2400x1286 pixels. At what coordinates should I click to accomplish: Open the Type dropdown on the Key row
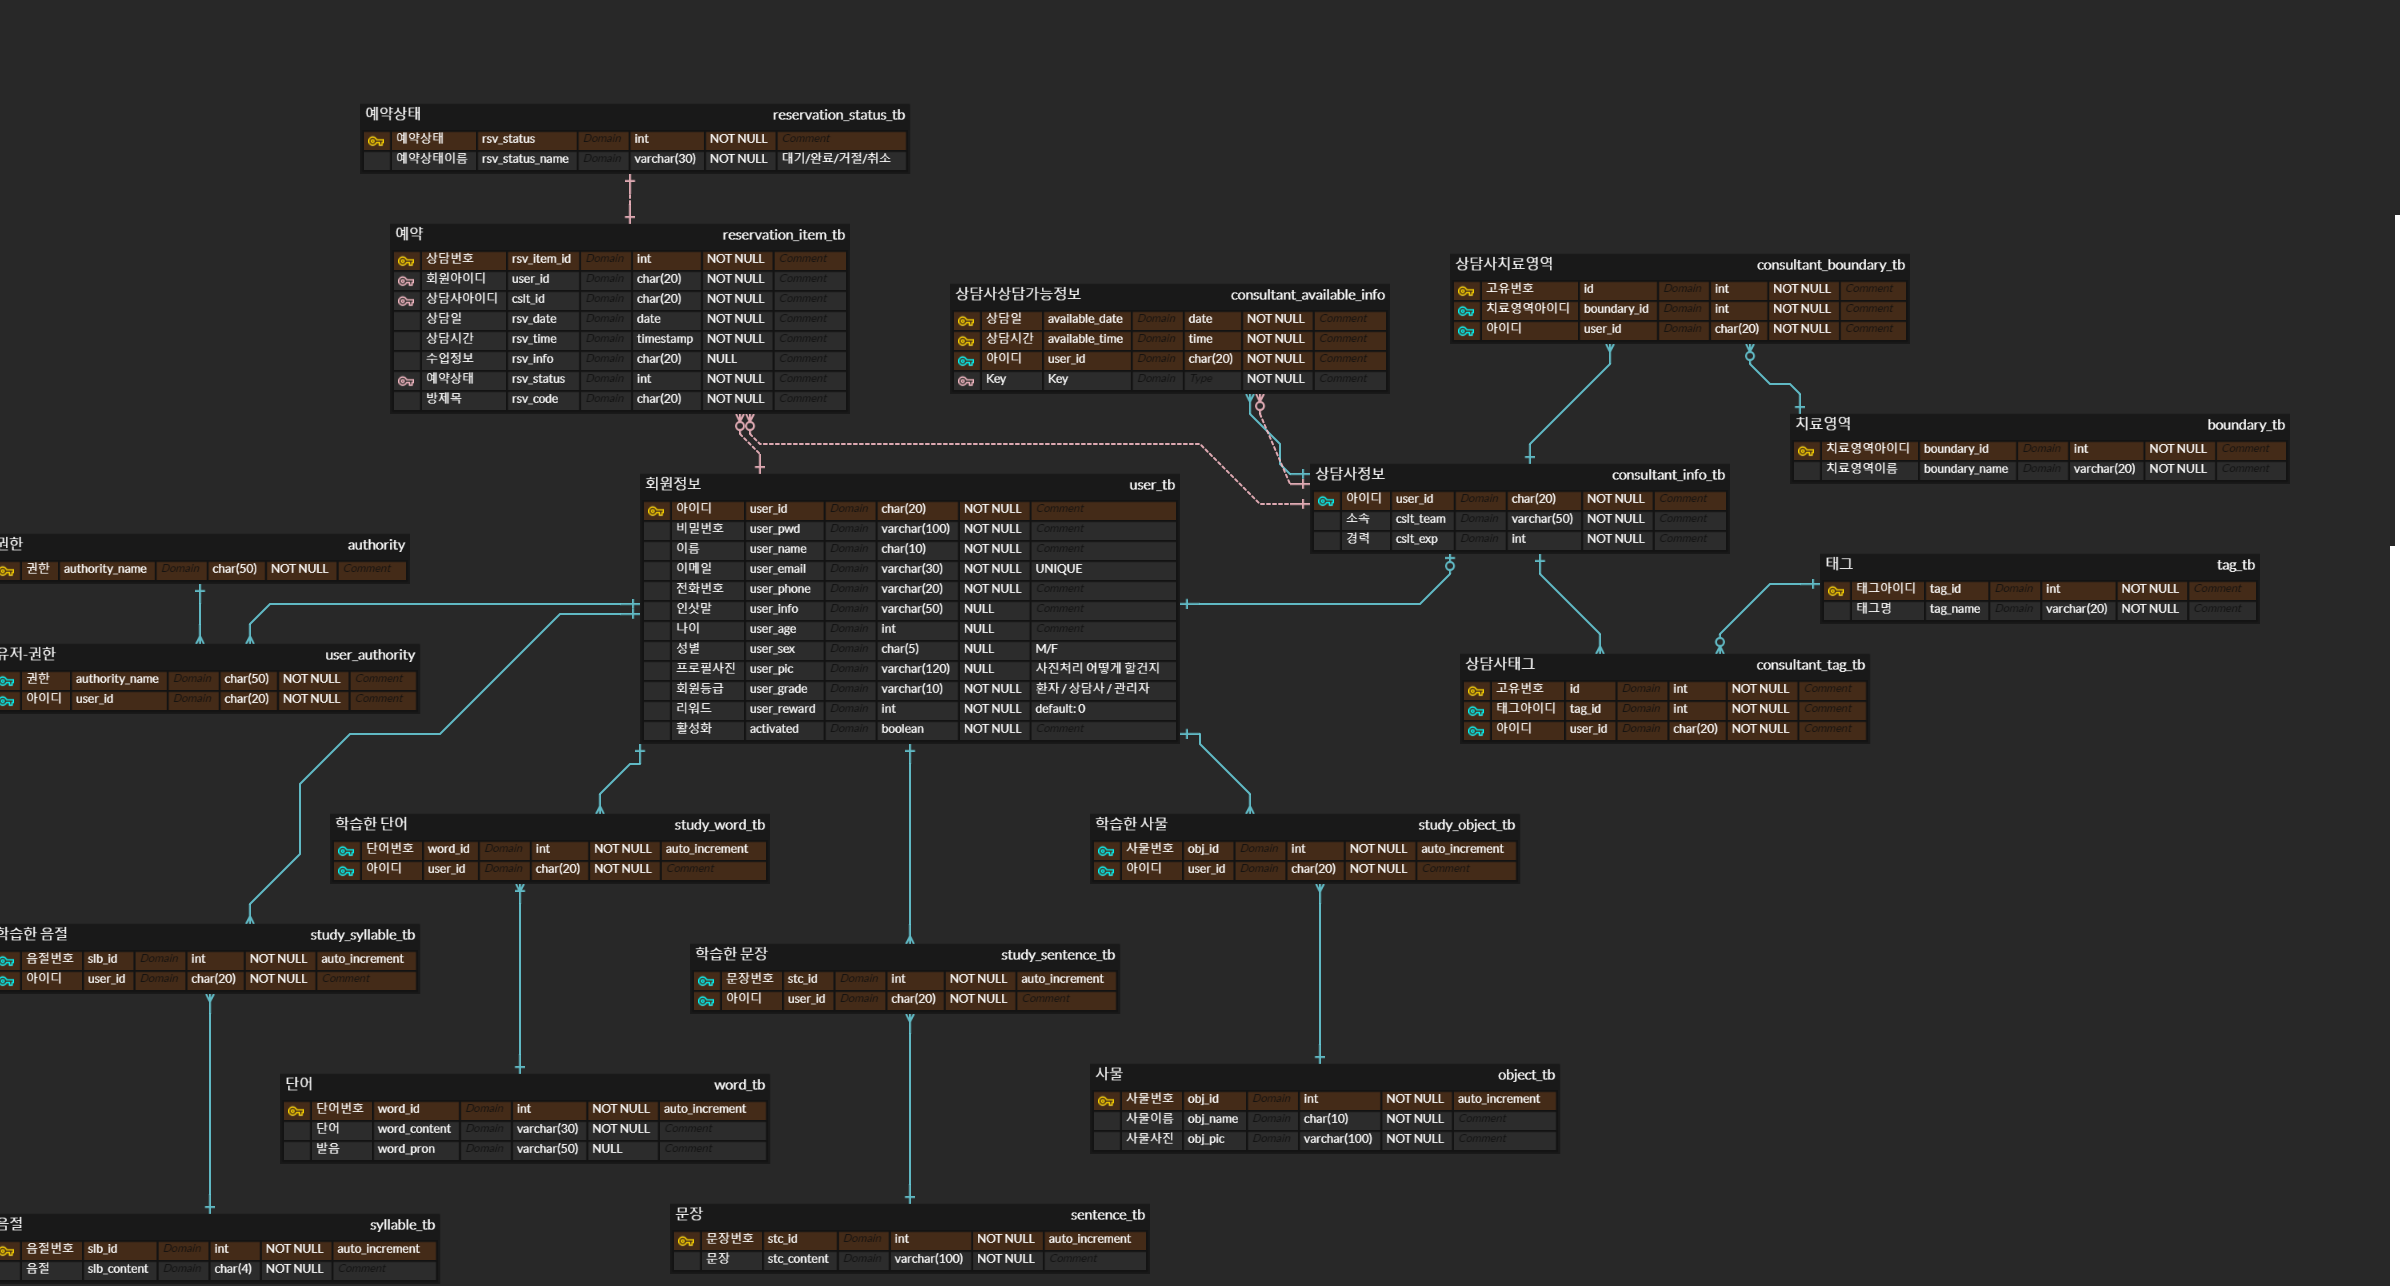click(x=1212, y=379)
